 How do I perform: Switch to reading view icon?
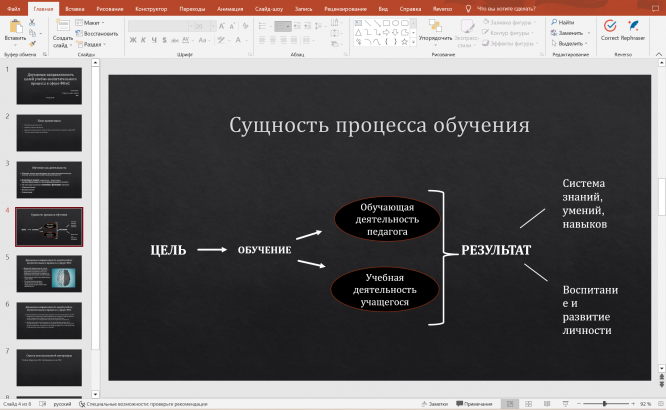(x=547, y=404)
